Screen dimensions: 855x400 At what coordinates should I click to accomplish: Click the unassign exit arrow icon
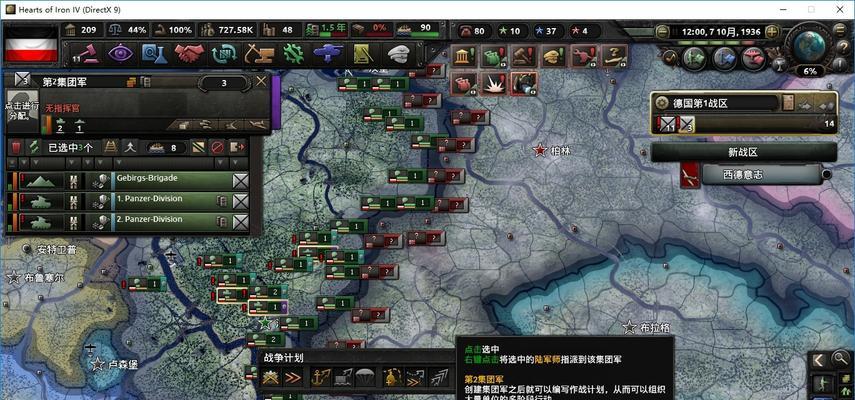[237, 147]
